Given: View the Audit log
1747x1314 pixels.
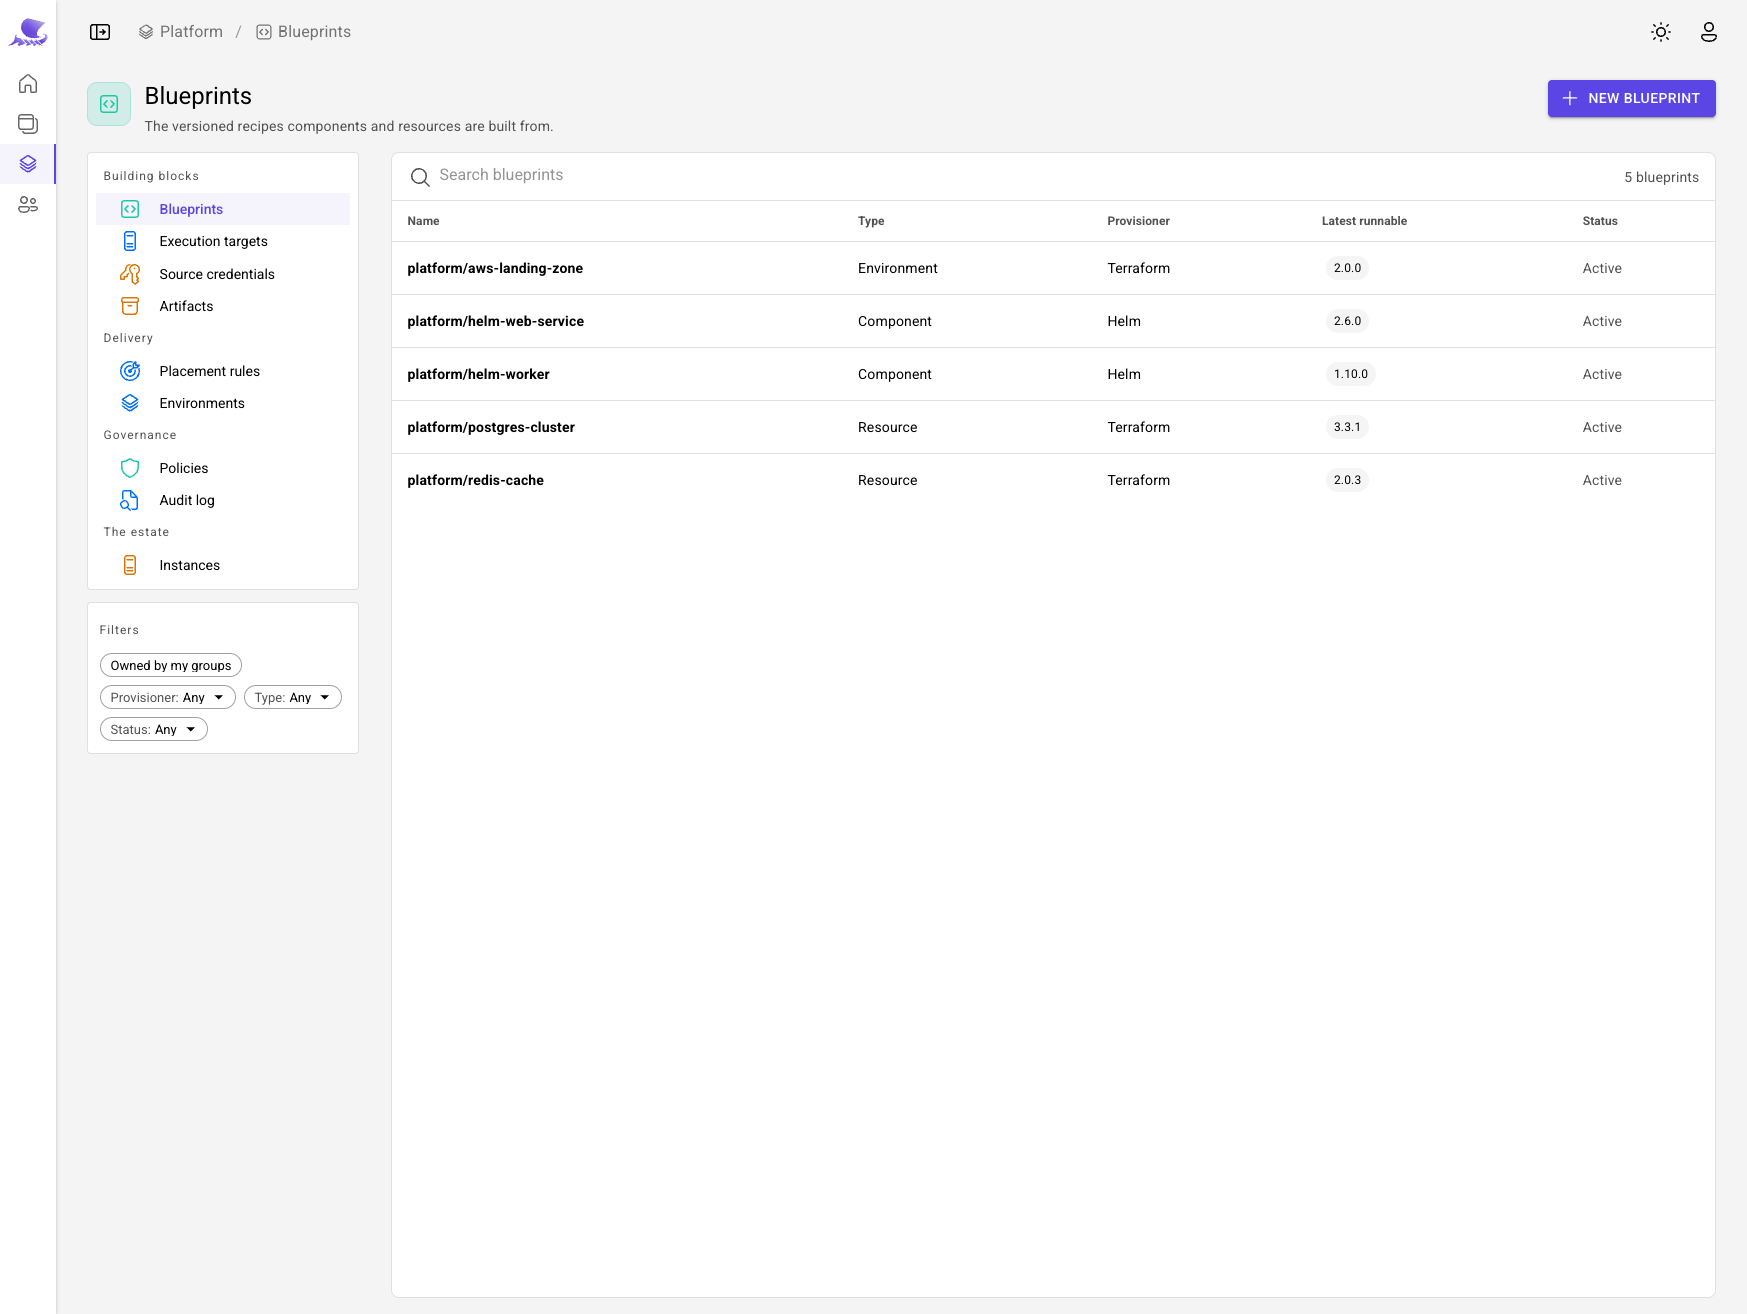Looking at the screenshot, I should 223,500.
